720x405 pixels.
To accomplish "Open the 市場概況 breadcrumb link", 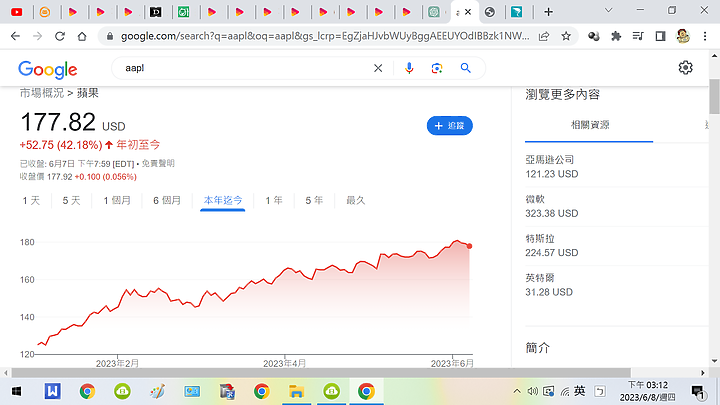I will tap(42, 93).
